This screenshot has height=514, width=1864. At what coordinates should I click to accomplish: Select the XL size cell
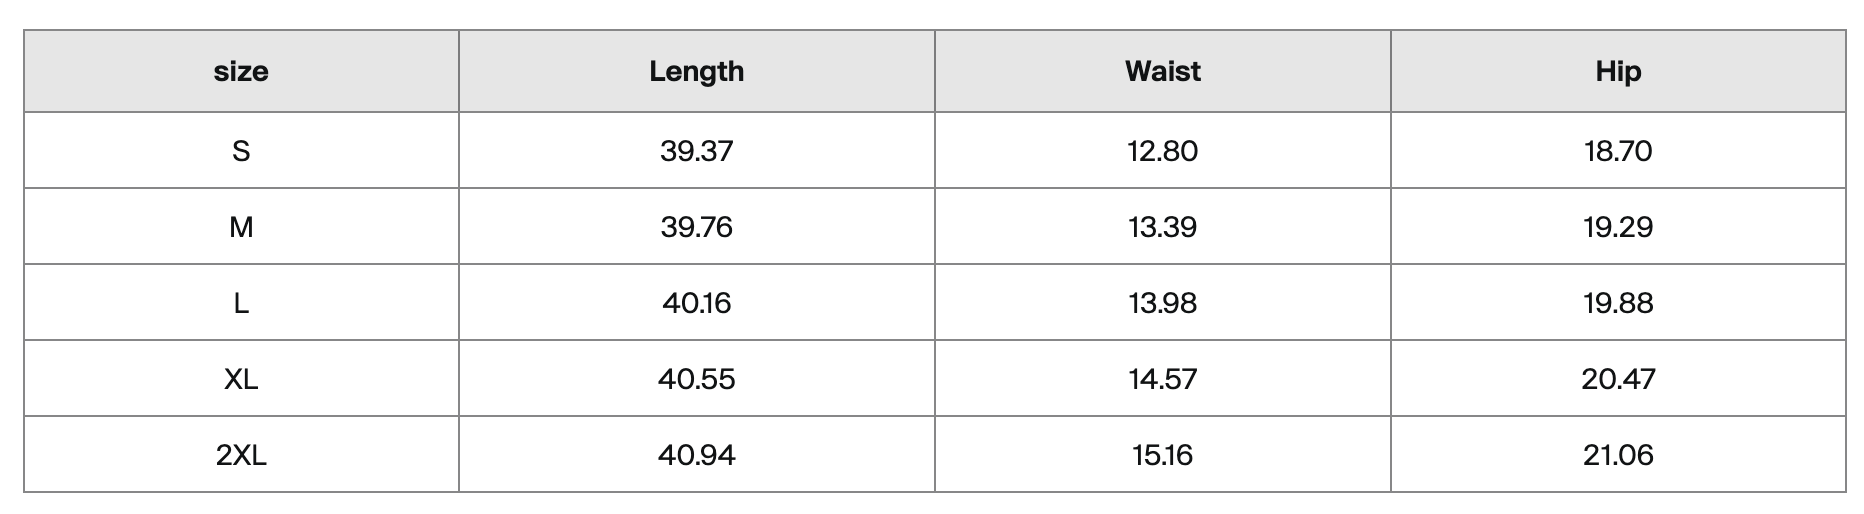point(241,378)
